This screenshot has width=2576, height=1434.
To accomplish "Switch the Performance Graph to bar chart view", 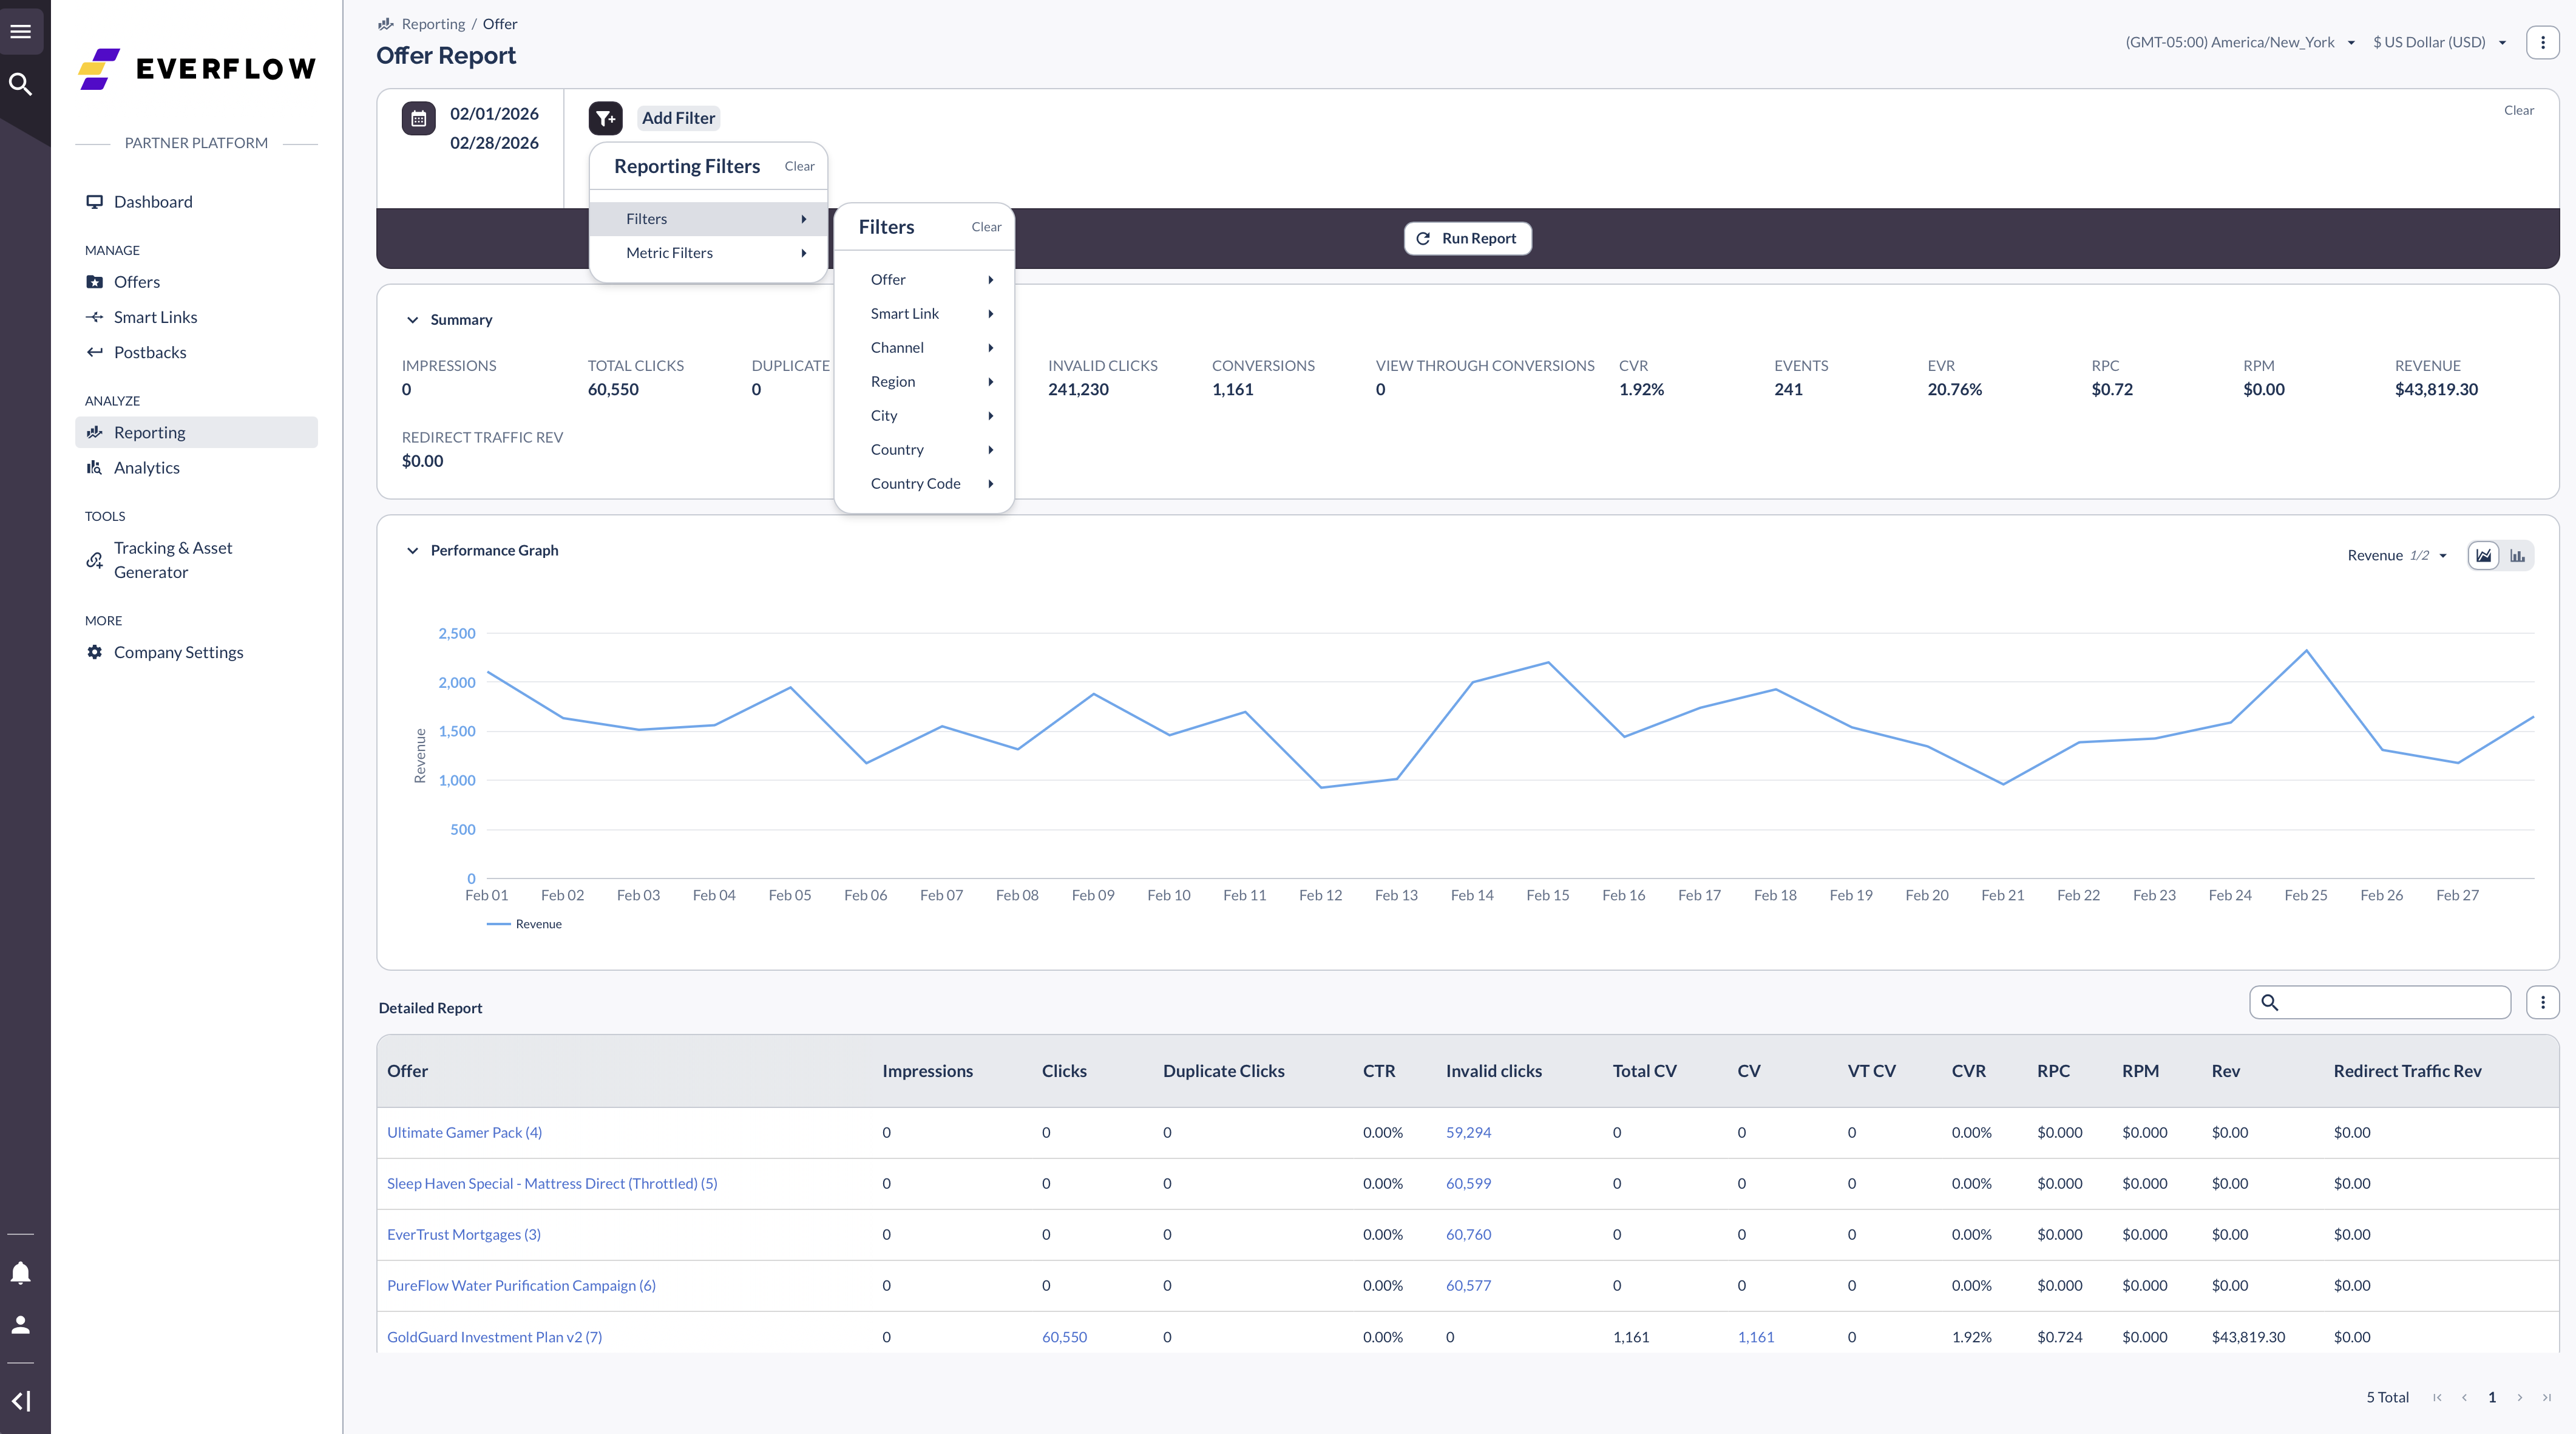I will (2518, 555).
